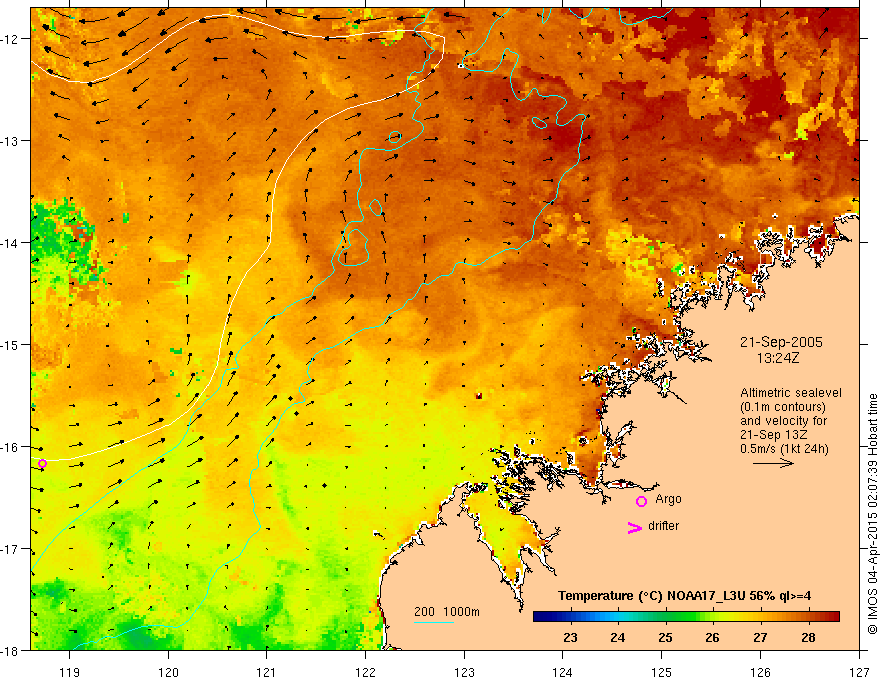Click the latitude axis label '-13'
Viewport: 880px width, 680px height.
pos(11,141)
